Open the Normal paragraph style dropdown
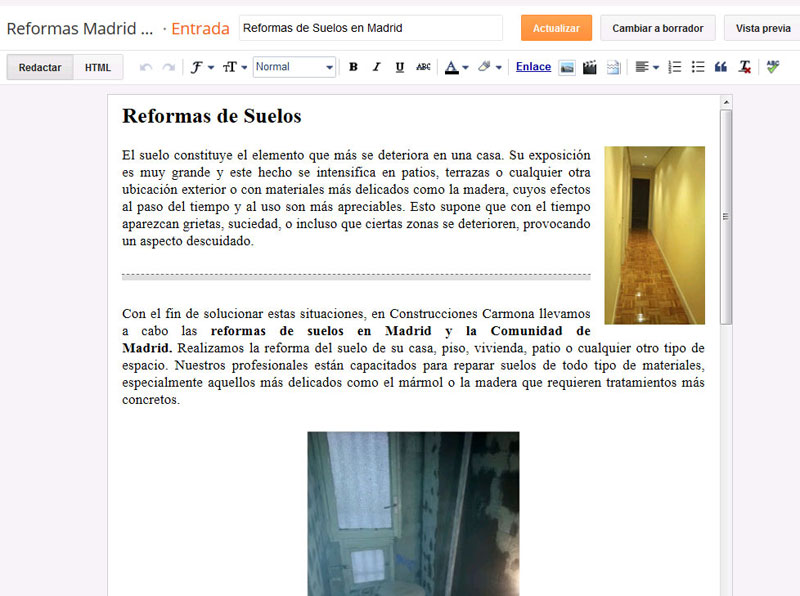Image resolution: width=800 pixels, height=596 pixels. (x=294, y=67)
